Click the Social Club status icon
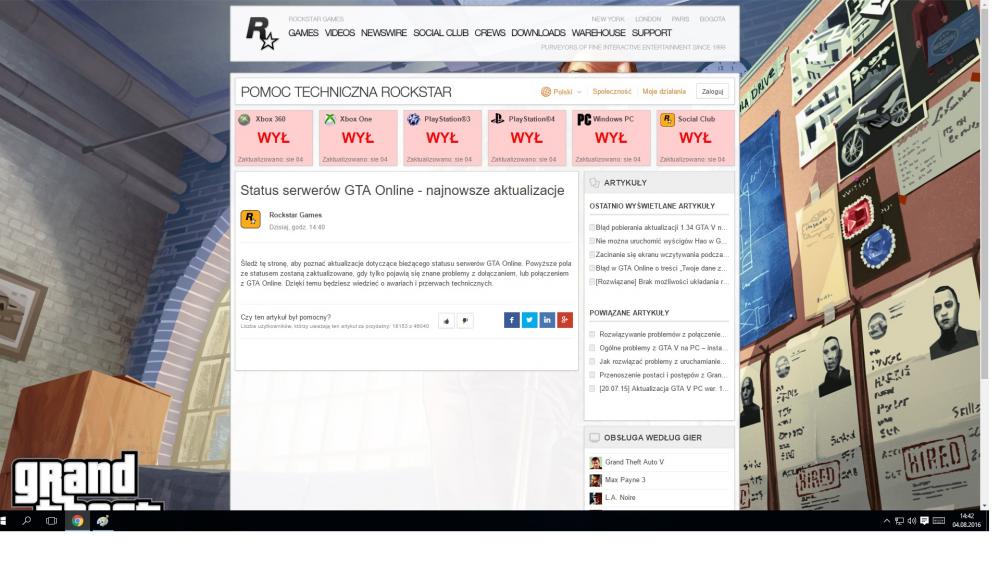The width and height of the screenshot is (1000, 563). tap(667, 119)
